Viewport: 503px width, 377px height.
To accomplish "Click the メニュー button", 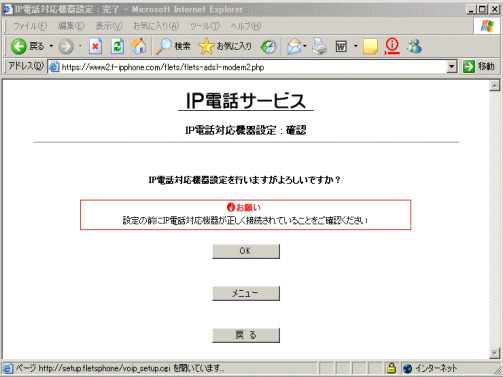I will [246, 293].
